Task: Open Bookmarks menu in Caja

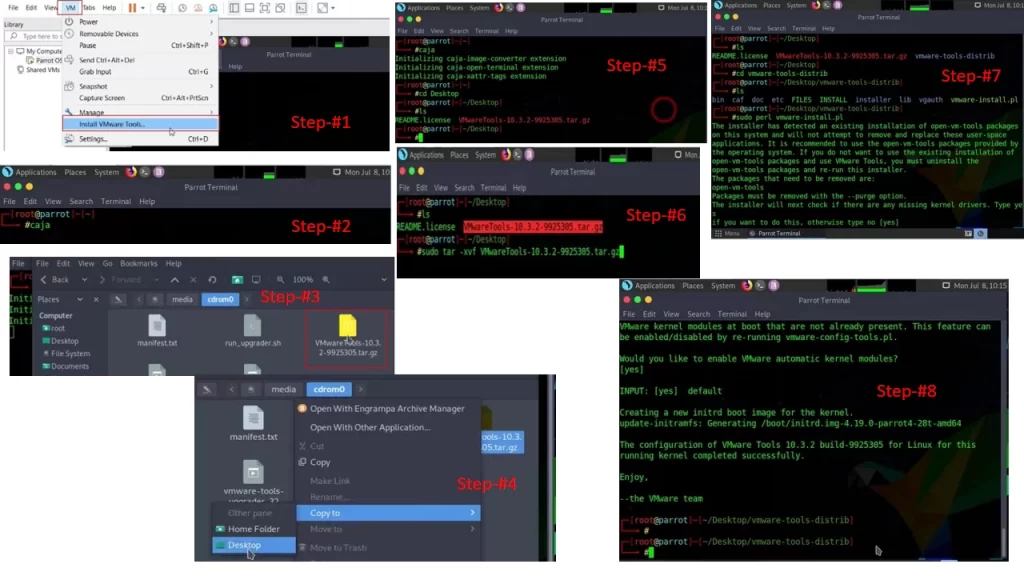Action: [x=138, y=264]
